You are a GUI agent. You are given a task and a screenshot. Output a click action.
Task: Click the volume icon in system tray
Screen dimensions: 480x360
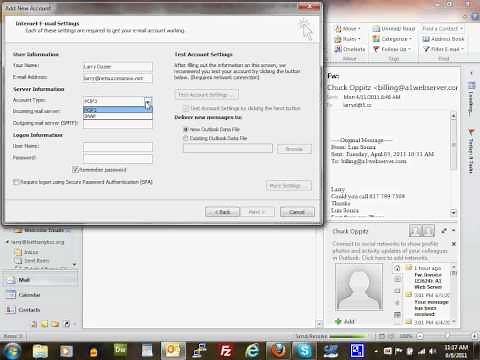(433, 351)
